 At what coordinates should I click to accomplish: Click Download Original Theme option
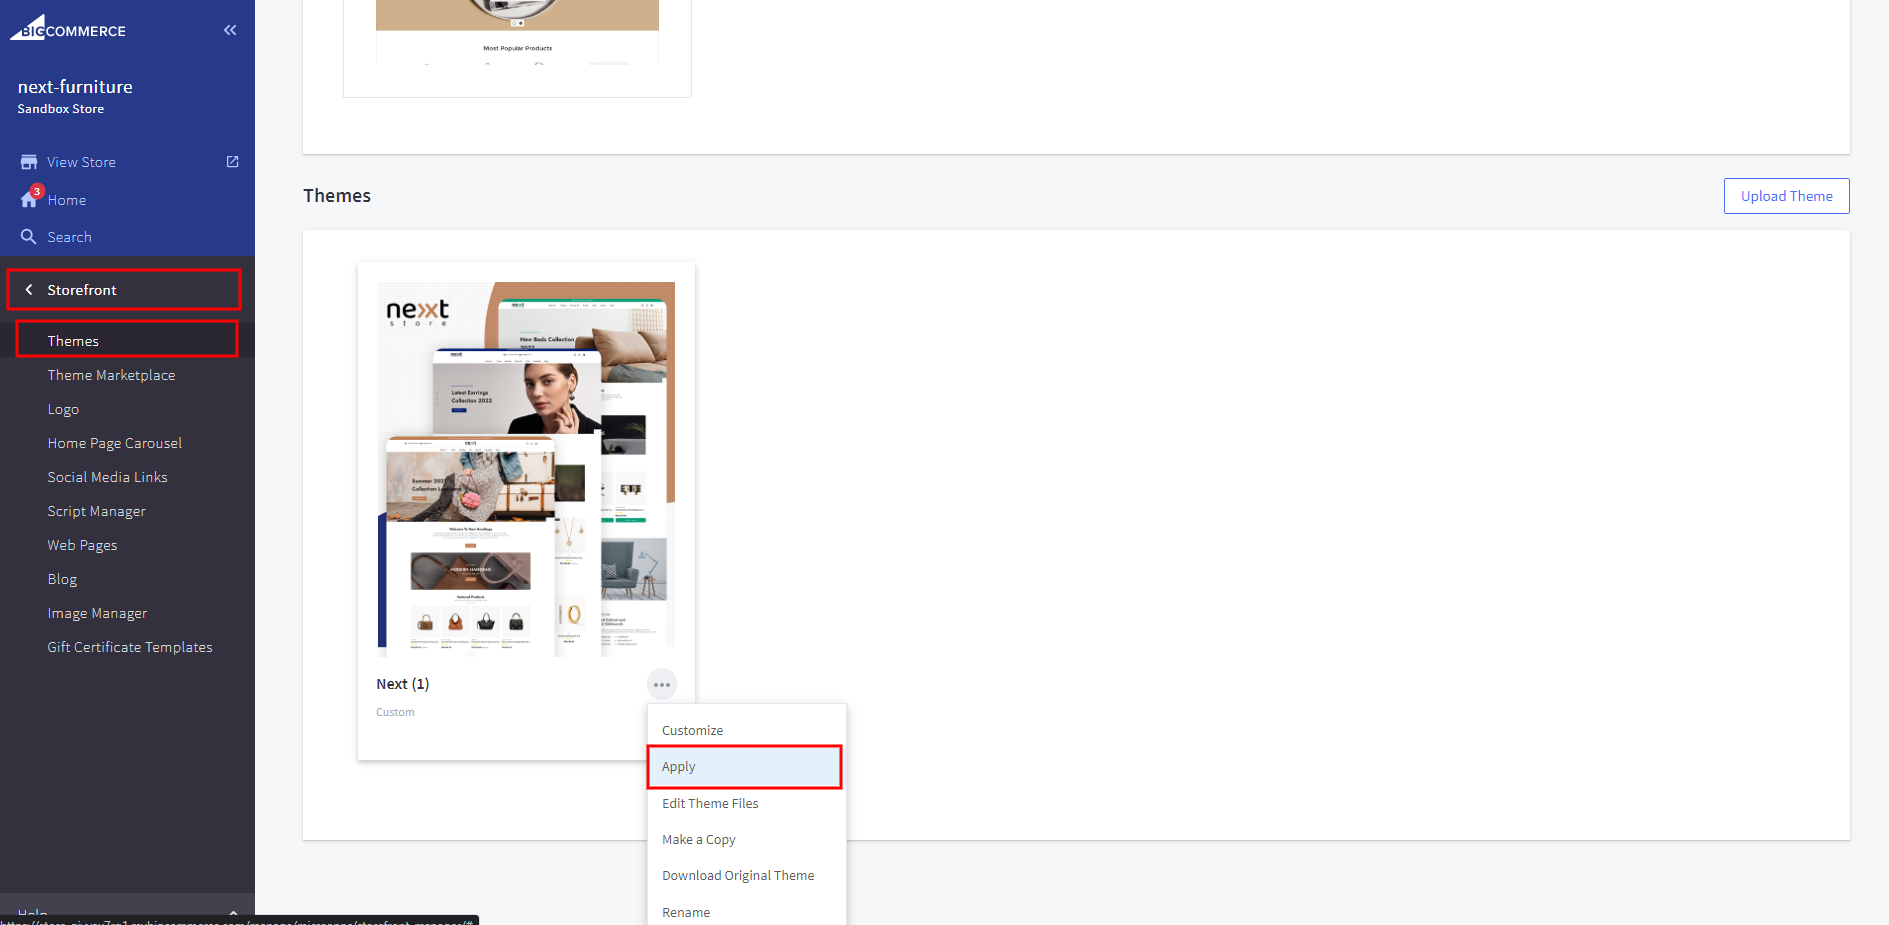[x=738, y=876]
